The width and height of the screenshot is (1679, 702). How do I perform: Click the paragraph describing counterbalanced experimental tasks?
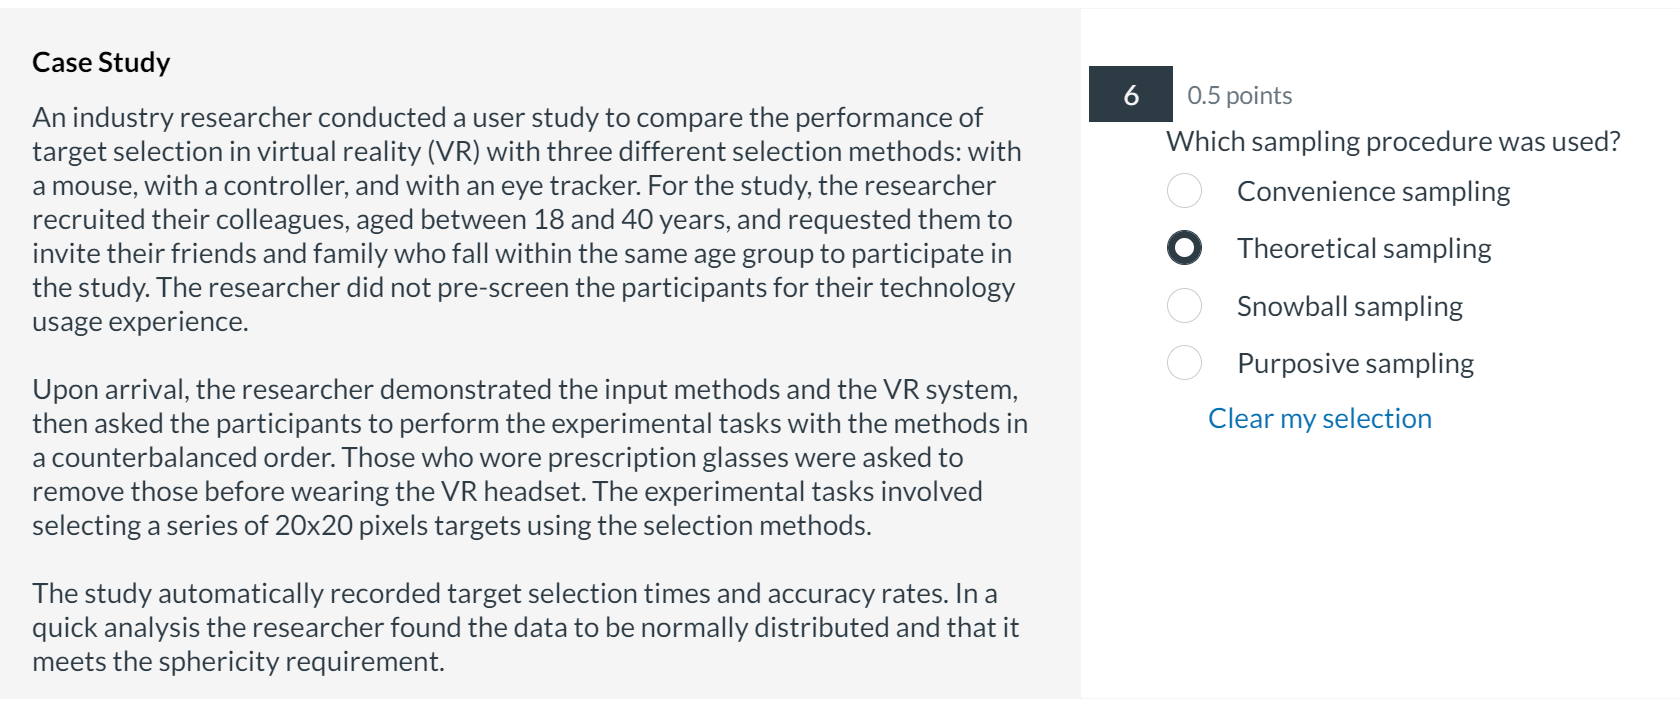click(x=520, y=457)
